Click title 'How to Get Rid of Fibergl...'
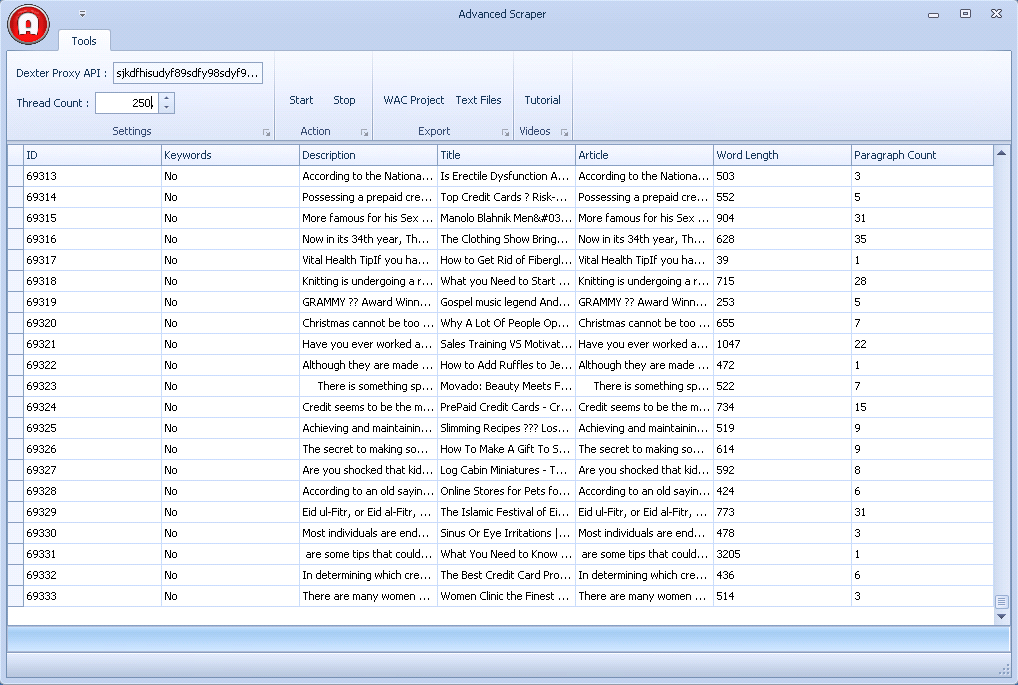The width and height of the screenshot is (1018, 685). pyautogui.click(x=506, y=260)
